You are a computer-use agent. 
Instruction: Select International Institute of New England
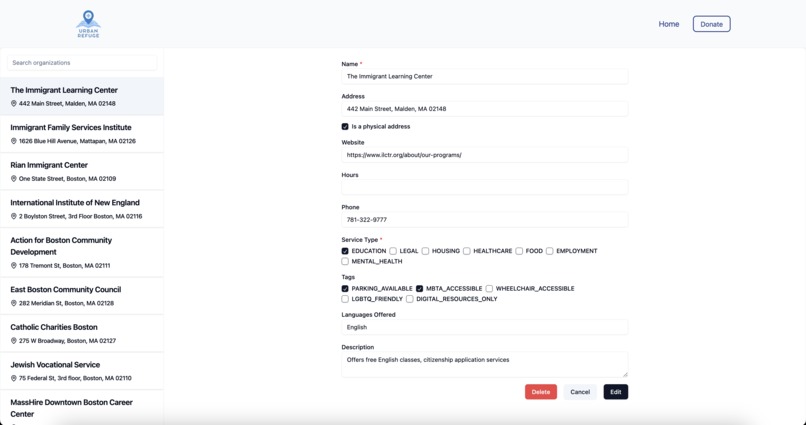coord(82,209)
